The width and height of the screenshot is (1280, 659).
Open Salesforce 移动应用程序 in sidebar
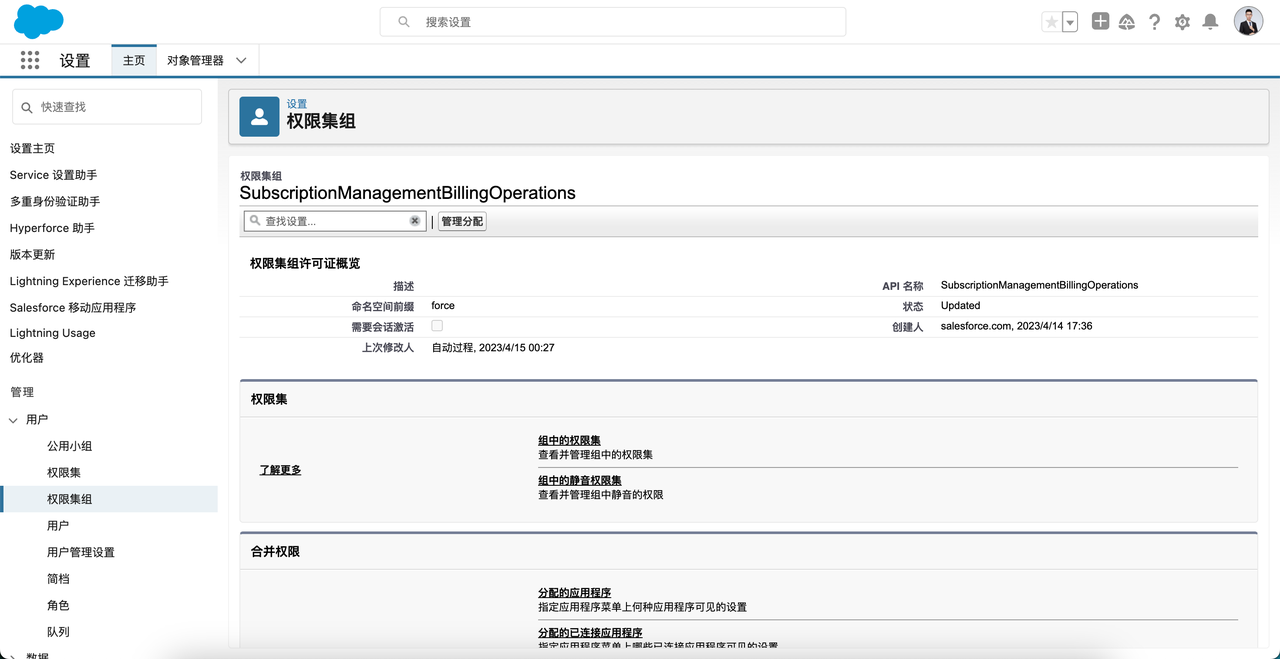pyautogui.click(x=73, y=307)
